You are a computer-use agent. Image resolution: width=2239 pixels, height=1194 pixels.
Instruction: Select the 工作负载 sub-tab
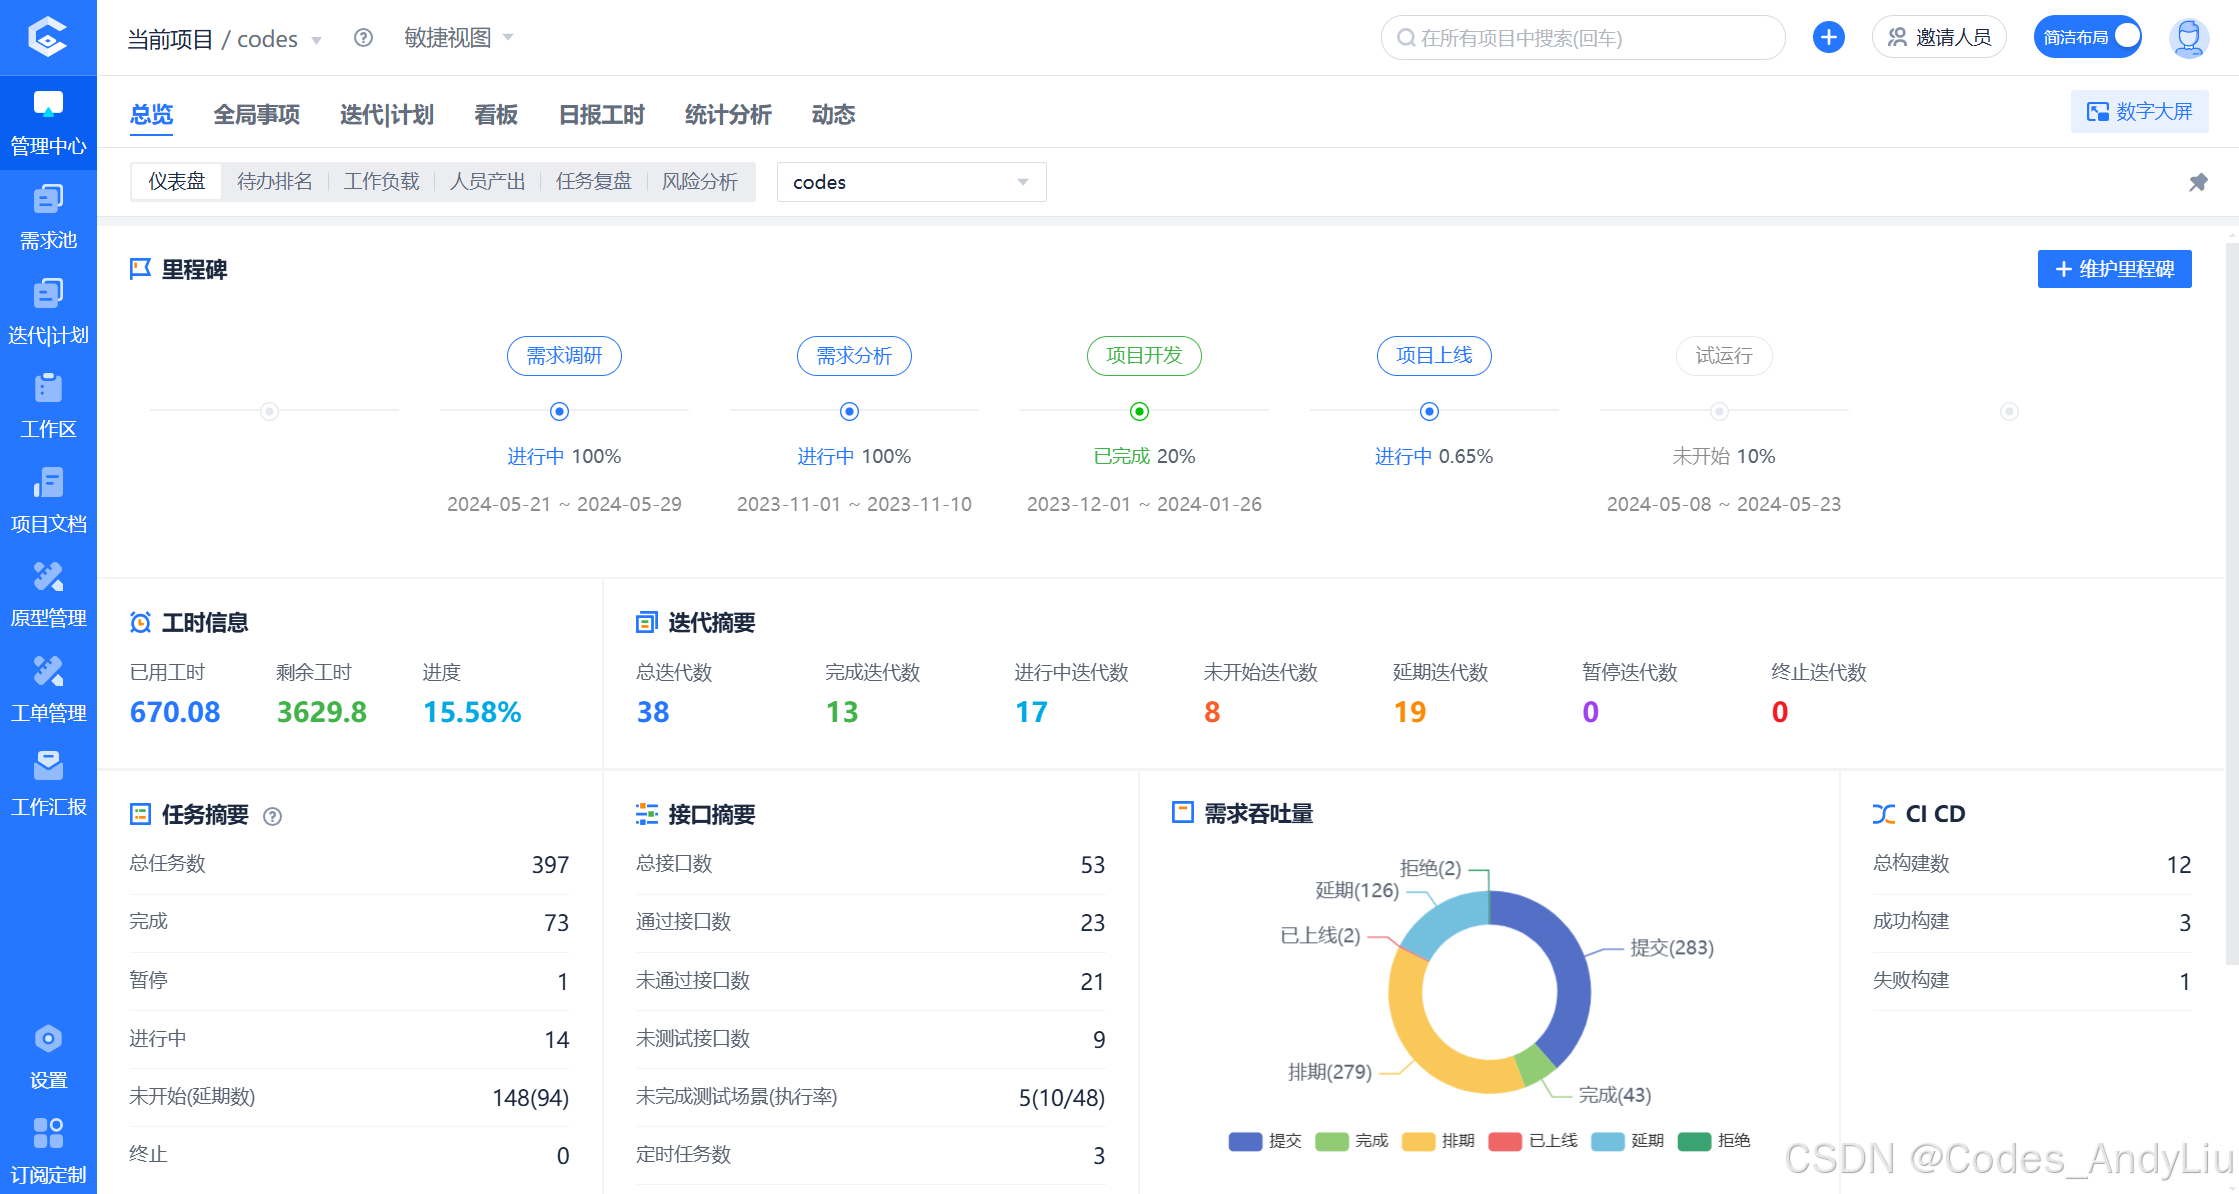click(381, 182)
